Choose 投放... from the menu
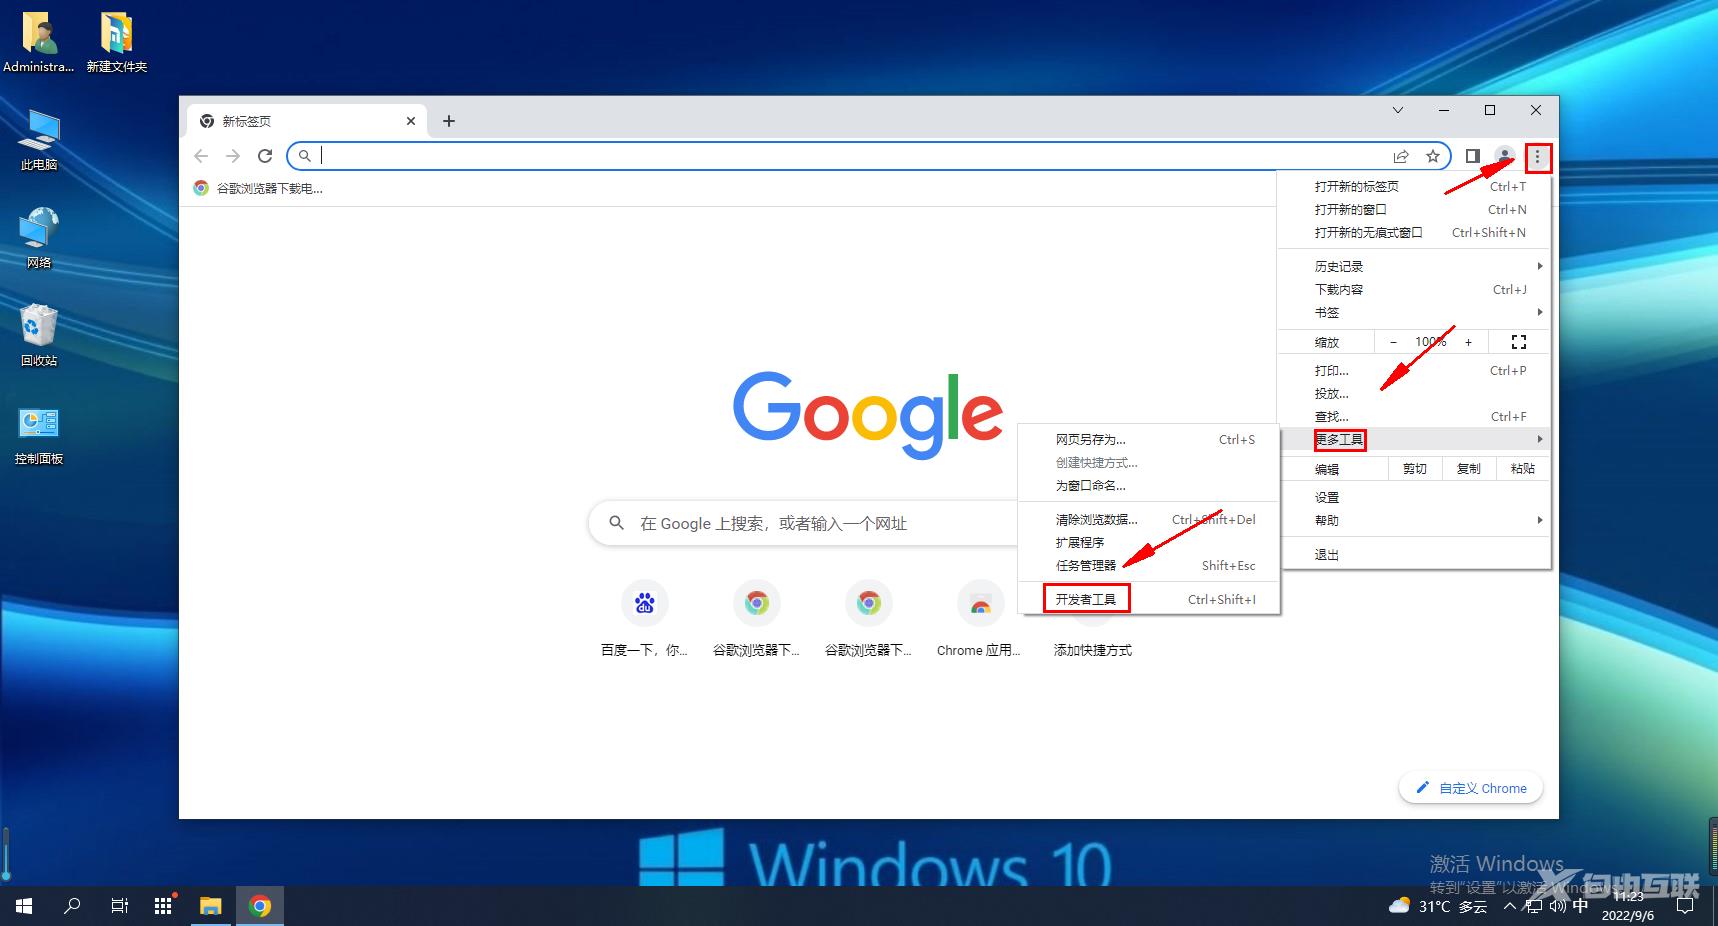The width and height of the screenshot is (1718, 926). [1414, 393]
